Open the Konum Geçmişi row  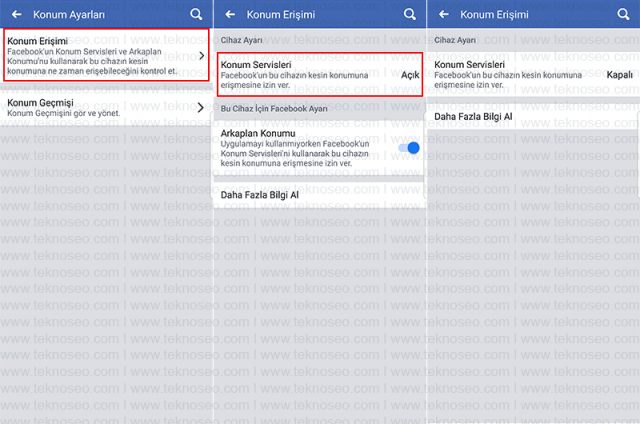pyautogui.click(x=106, y=108)
